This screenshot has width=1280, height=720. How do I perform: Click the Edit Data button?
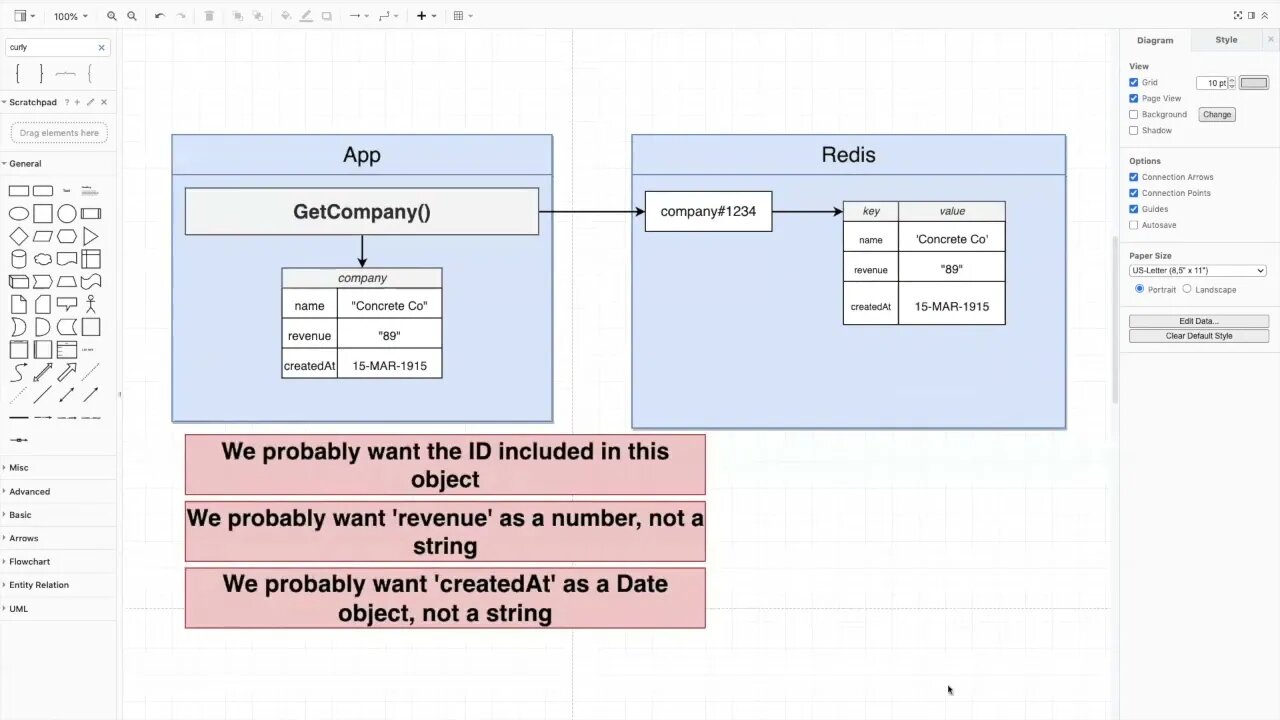[1199, 321]
